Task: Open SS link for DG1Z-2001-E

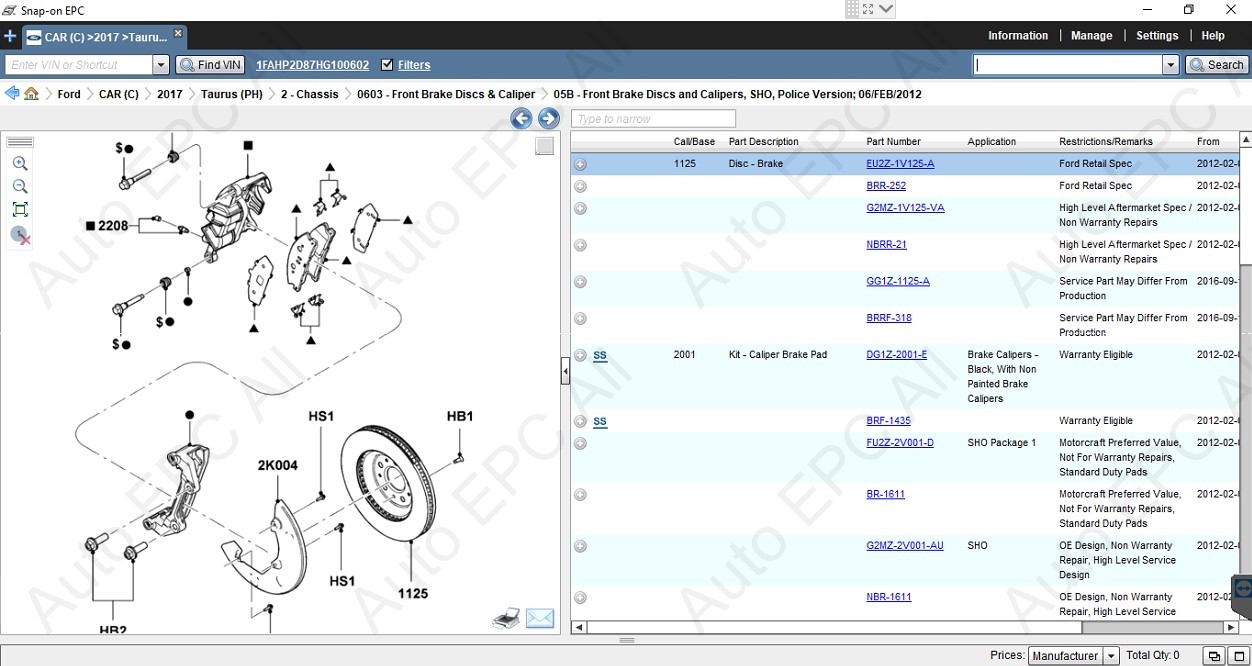Action: (x=600, y=355)
